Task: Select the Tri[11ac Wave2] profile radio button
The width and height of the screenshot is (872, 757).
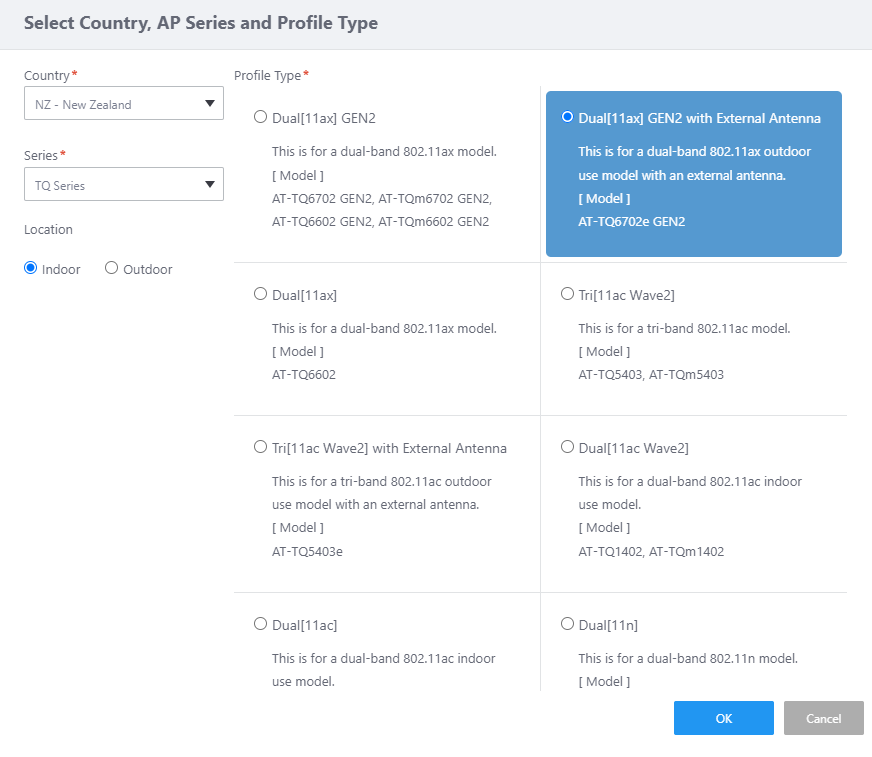Action: (x=568, y=294)
